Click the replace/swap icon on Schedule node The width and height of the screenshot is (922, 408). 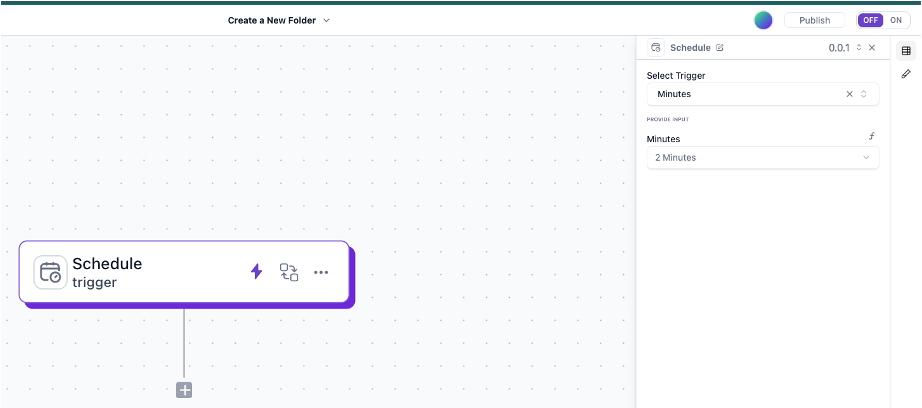pyautogui.click(x=289, y=272)
